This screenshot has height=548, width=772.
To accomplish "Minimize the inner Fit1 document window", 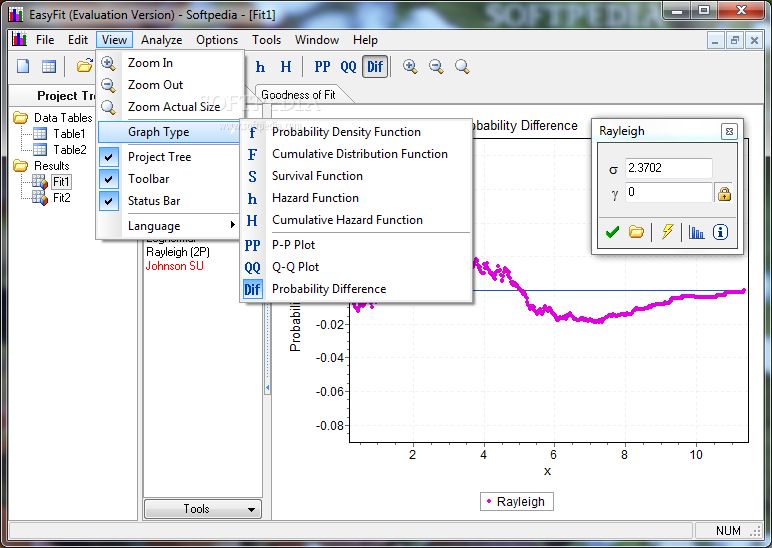I will coord(715,40).
